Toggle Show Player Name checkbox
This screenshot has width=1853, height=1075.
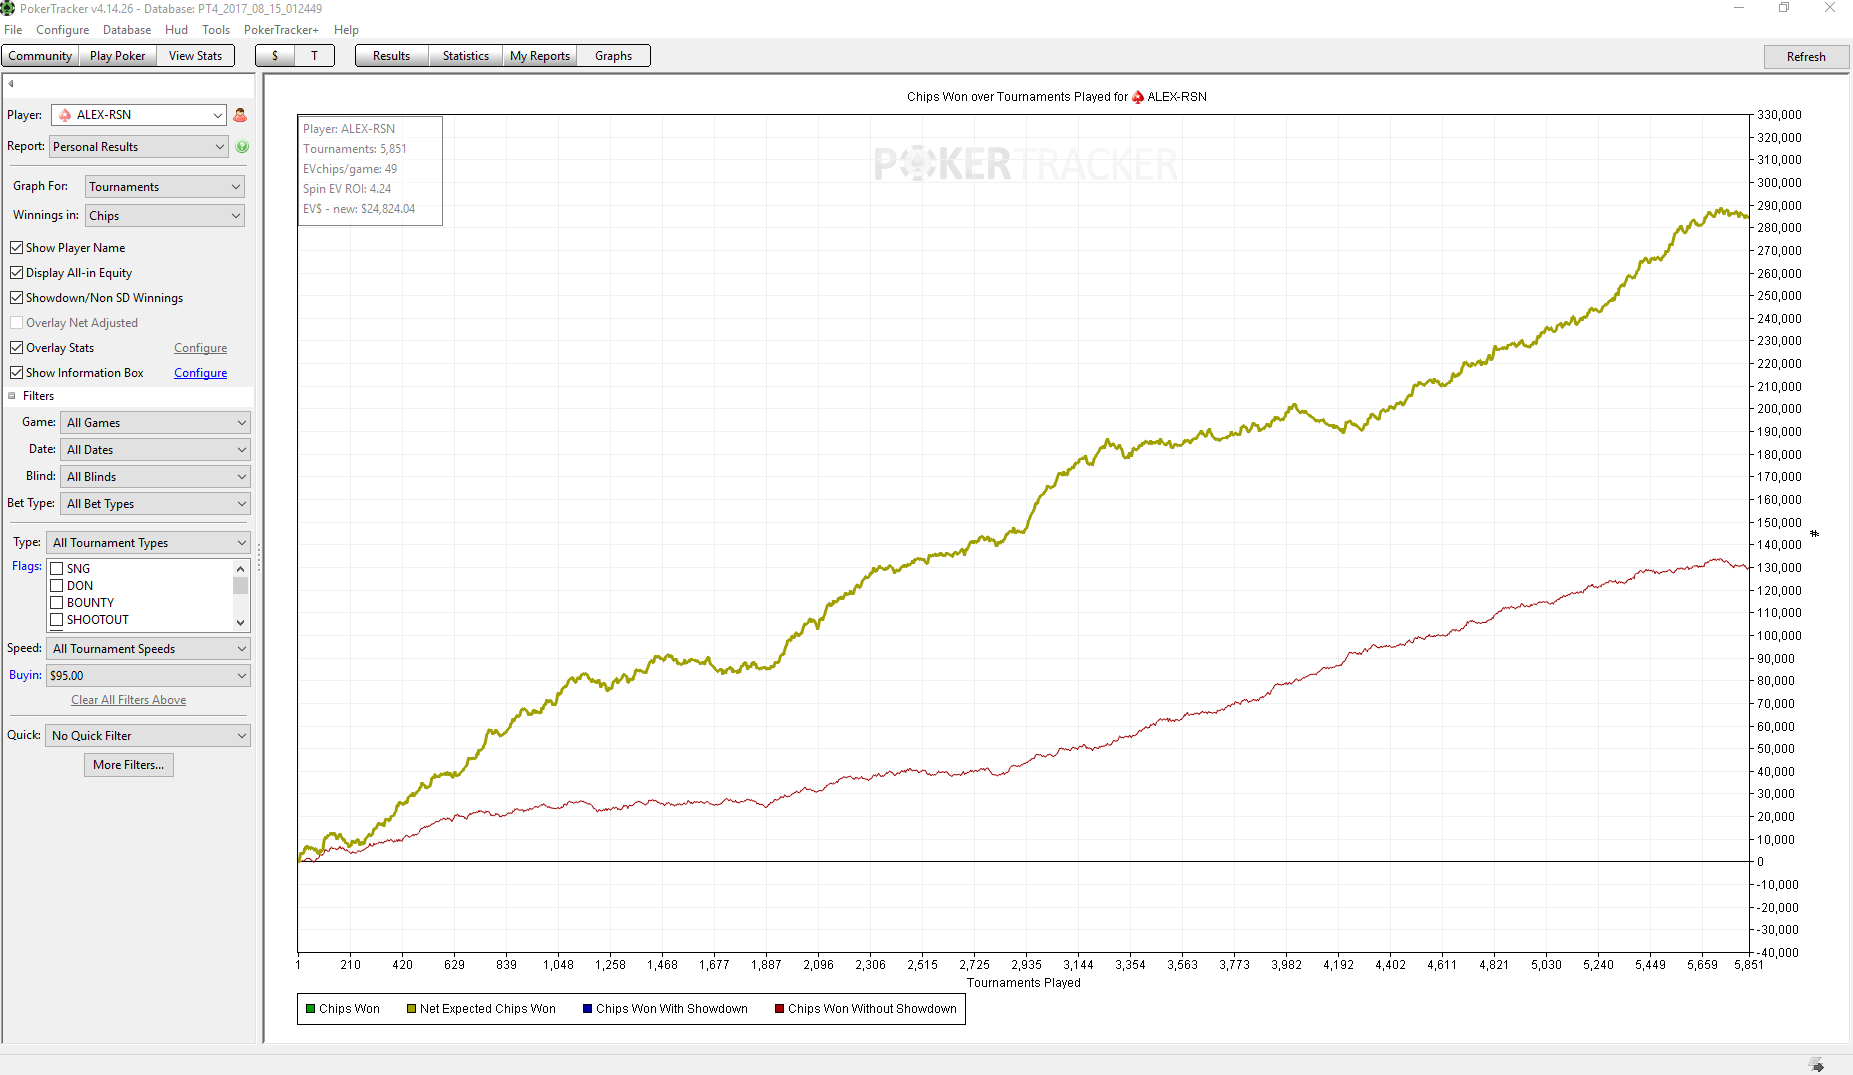tap(17, 248)
